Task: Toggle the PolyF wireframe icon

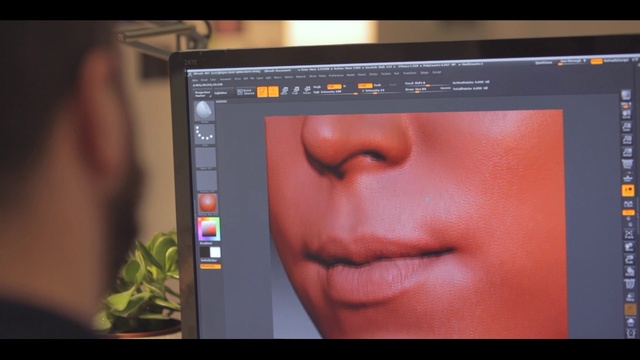Action: click(x=630, y=284)
